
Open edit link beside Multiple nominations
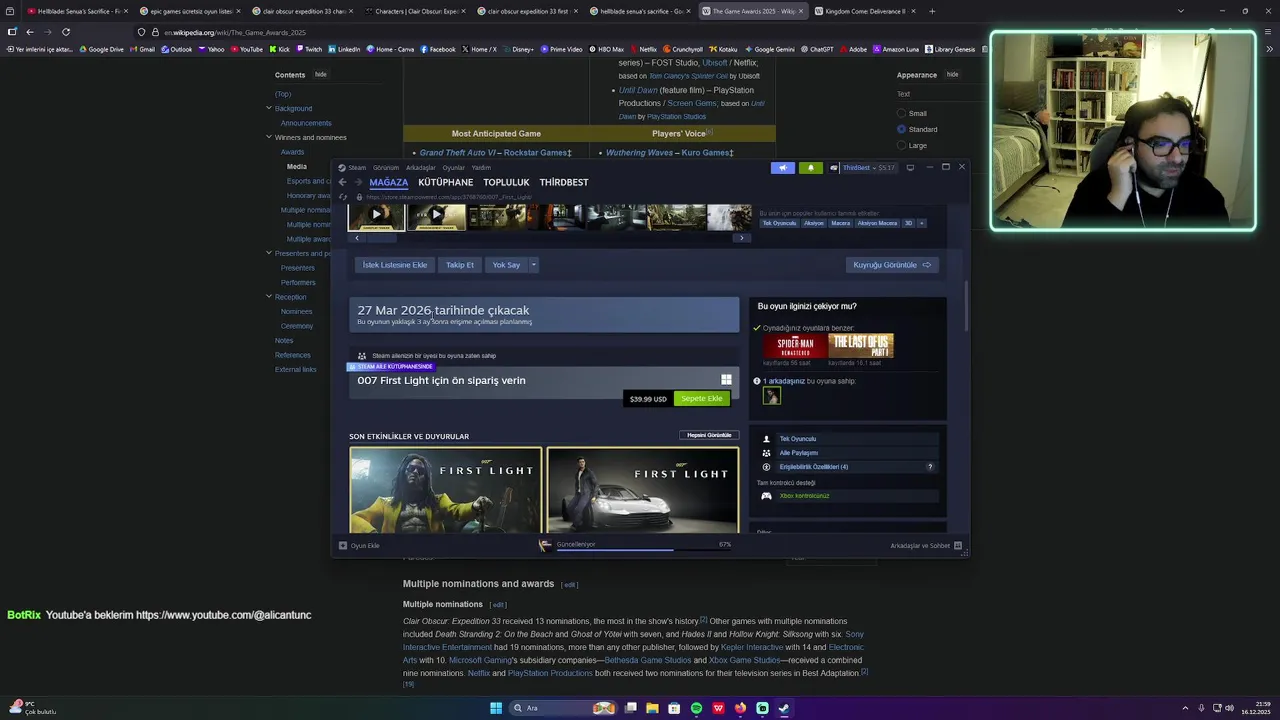(x=498, y=605)
